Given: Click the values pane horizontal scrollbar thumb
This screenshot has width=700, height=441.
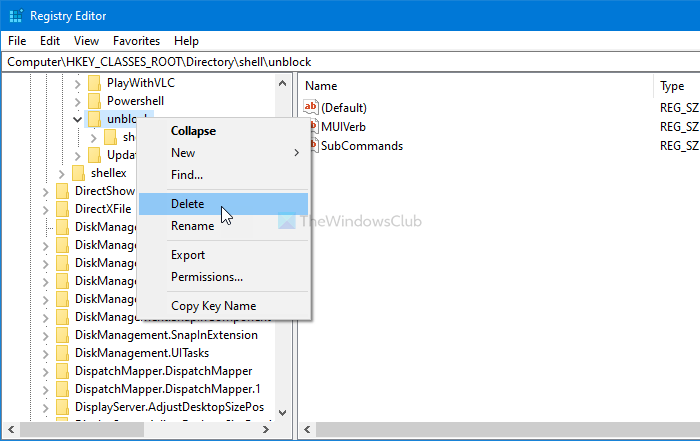Looking at the screenshot, I should click(508, 430).
